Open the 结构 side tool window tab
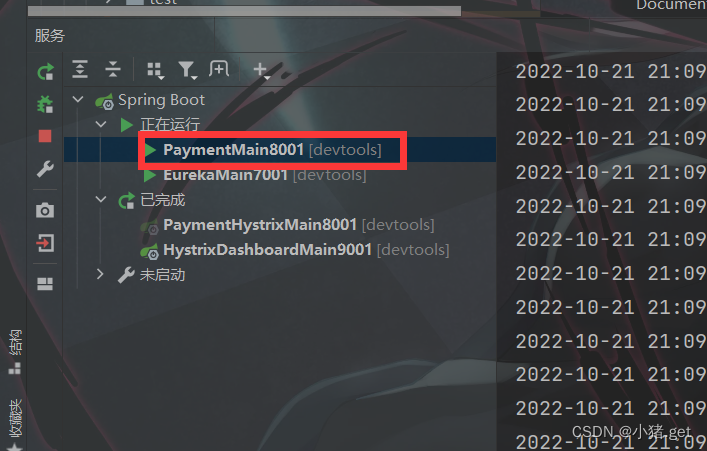707x451 pixels. pos(15,351)
